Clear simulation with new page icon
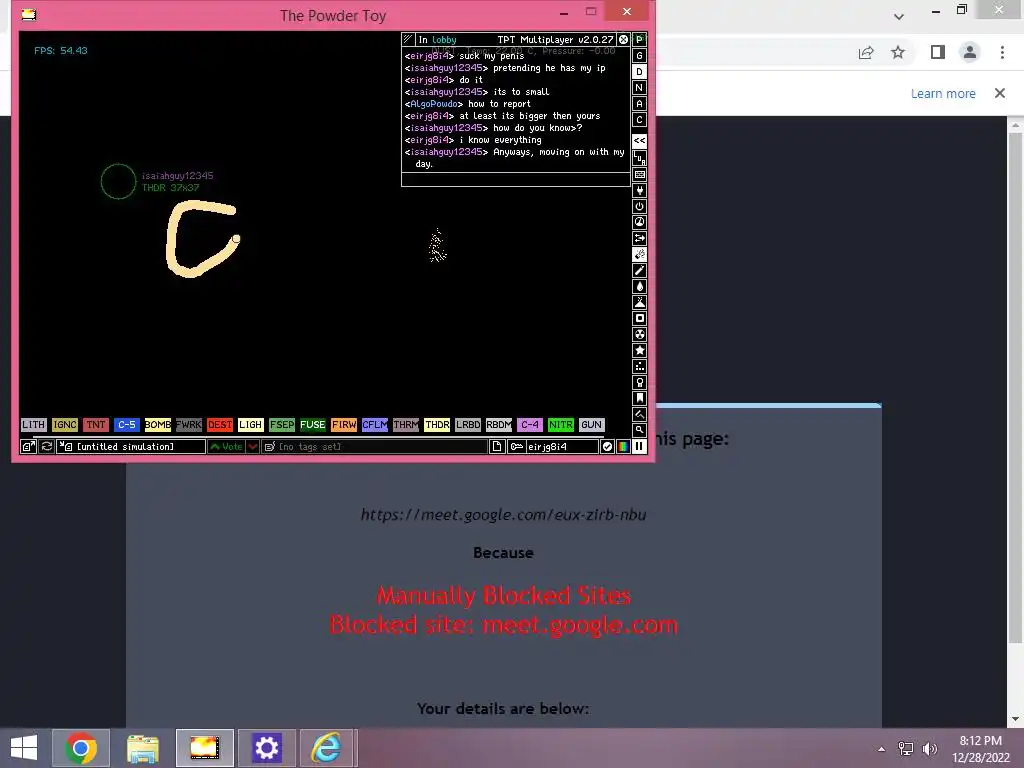The width and height of the screenshot is (1024, 768). (x=497, y=447)
